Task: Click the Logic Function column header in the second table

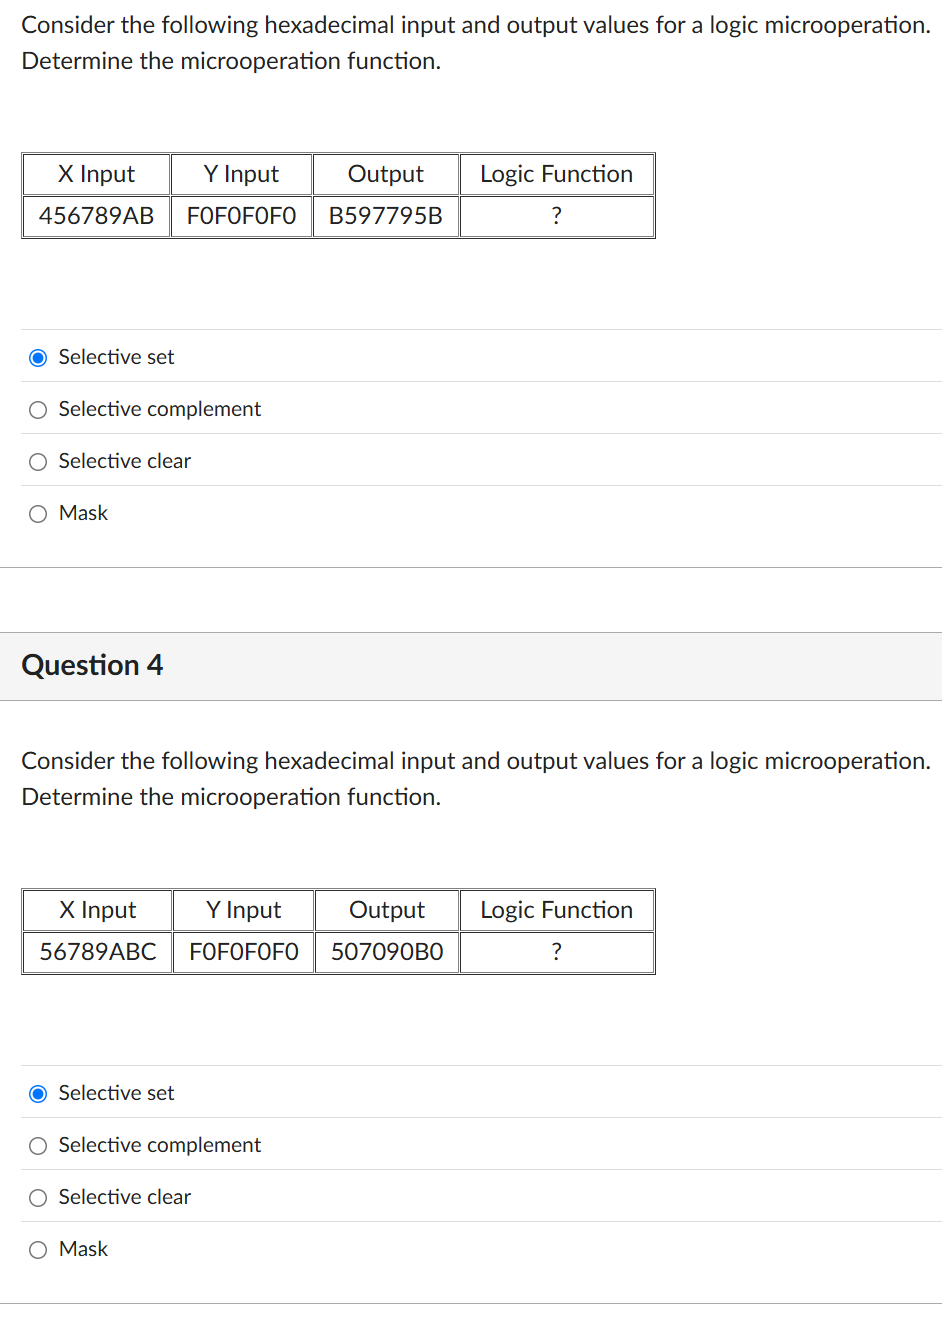Action: (x=556, y=910)
